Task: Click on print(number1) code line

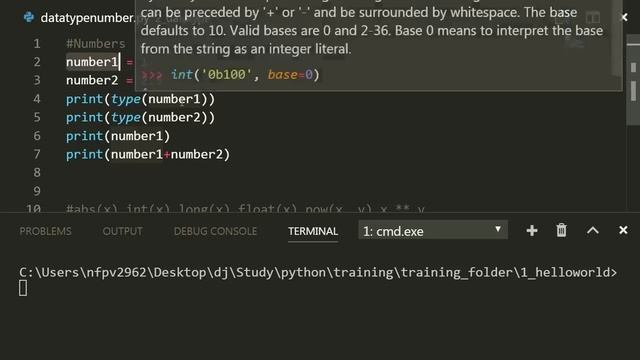Action: (118, 136)
